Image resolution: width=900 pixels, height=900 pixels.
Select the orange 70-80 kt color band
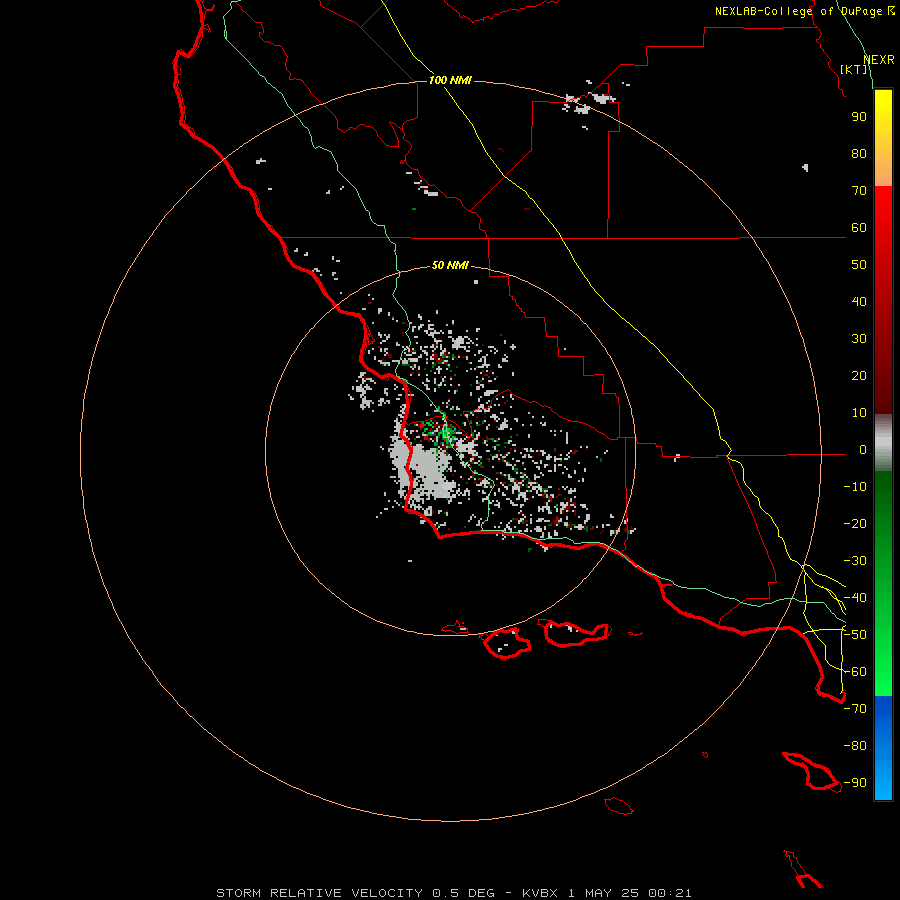(883, 170)
